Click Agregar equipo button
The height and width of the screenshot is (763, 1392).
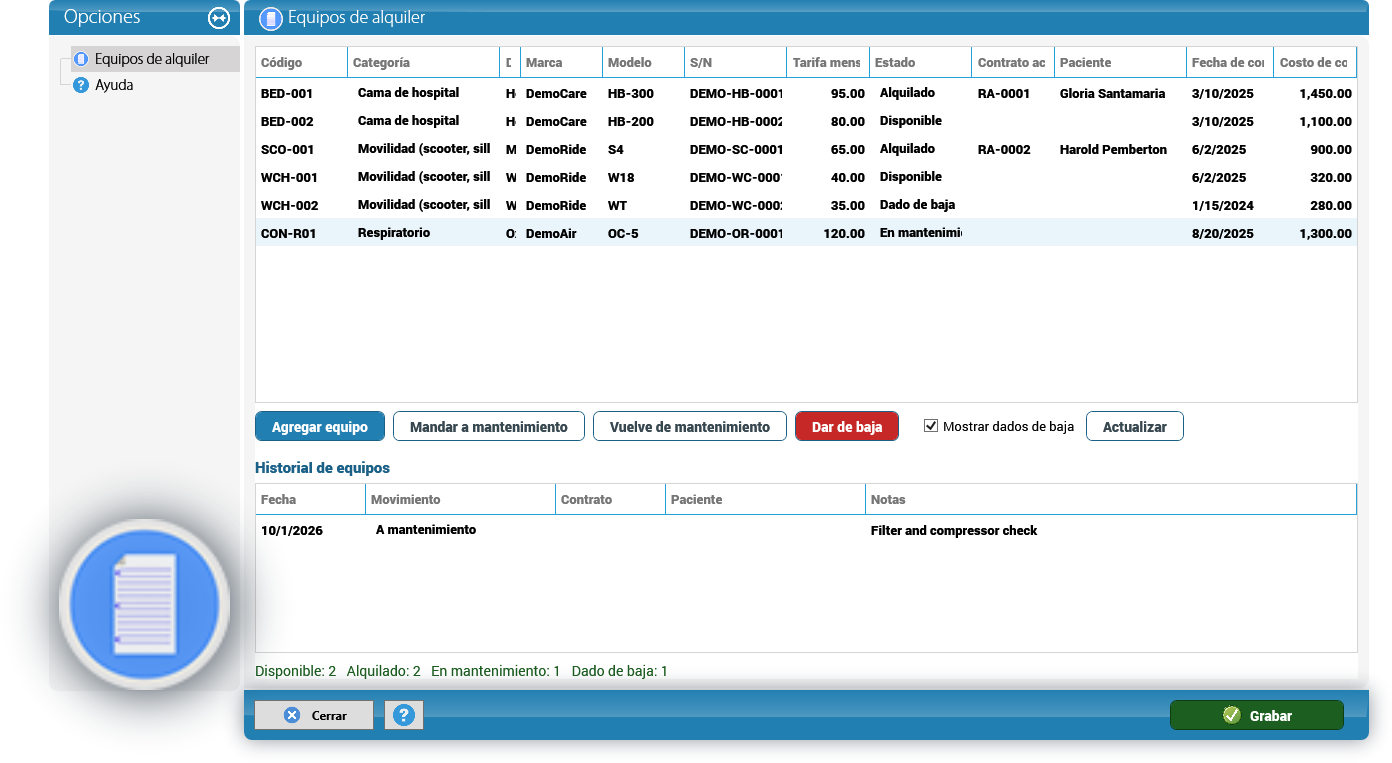320,427
